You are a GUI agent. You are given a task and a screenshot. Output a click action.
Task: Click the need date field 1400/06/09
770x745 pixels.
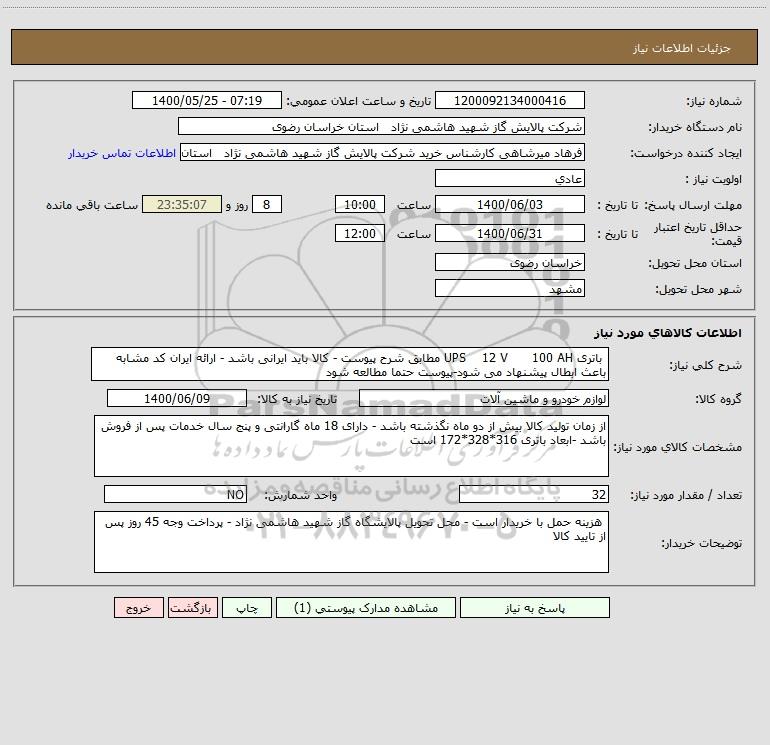pos(177,399)
